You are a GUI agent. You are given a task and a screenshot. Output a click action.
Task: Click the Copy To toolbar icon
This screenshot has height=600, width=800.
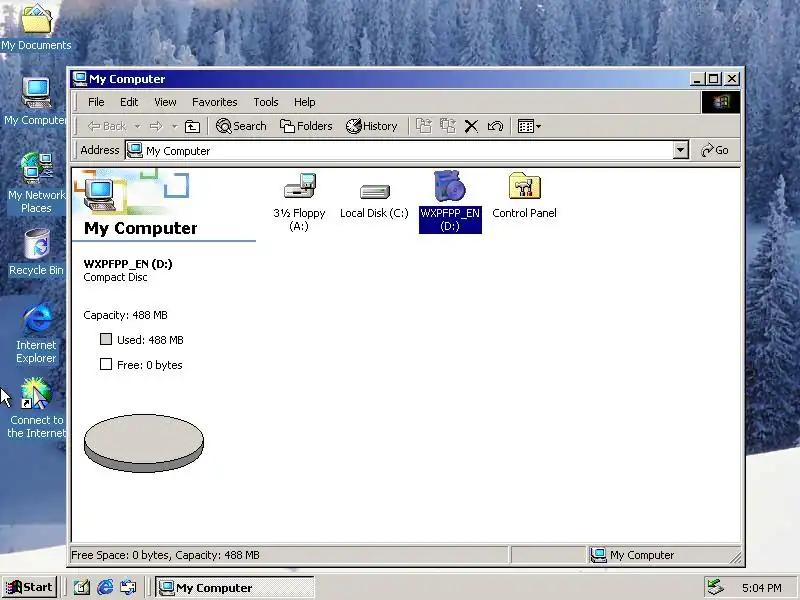[x=447, y=126]
